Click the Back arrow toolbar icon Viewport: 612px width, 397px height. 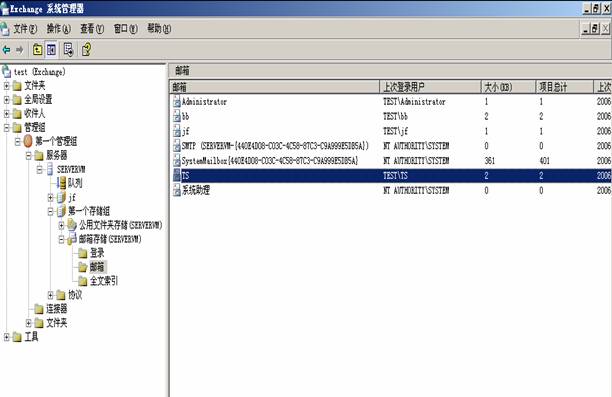click(7, 50)
